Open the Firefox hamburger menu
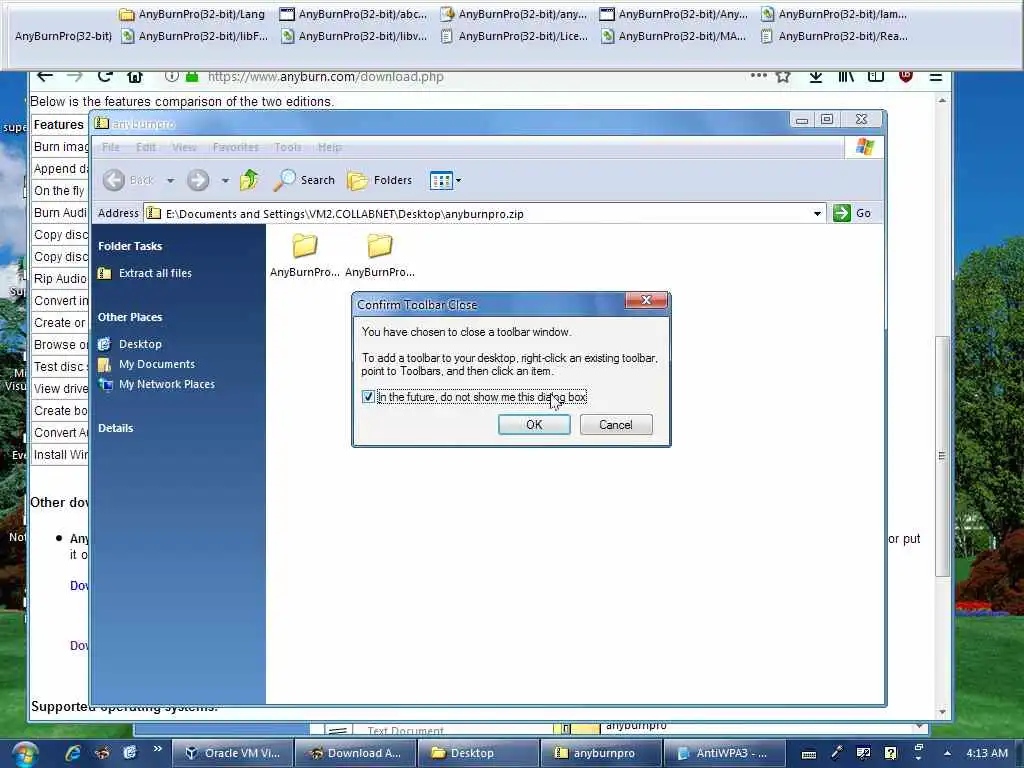Image resolution: width=1024 pixels, height=768 pixels. tap(935, 76)
